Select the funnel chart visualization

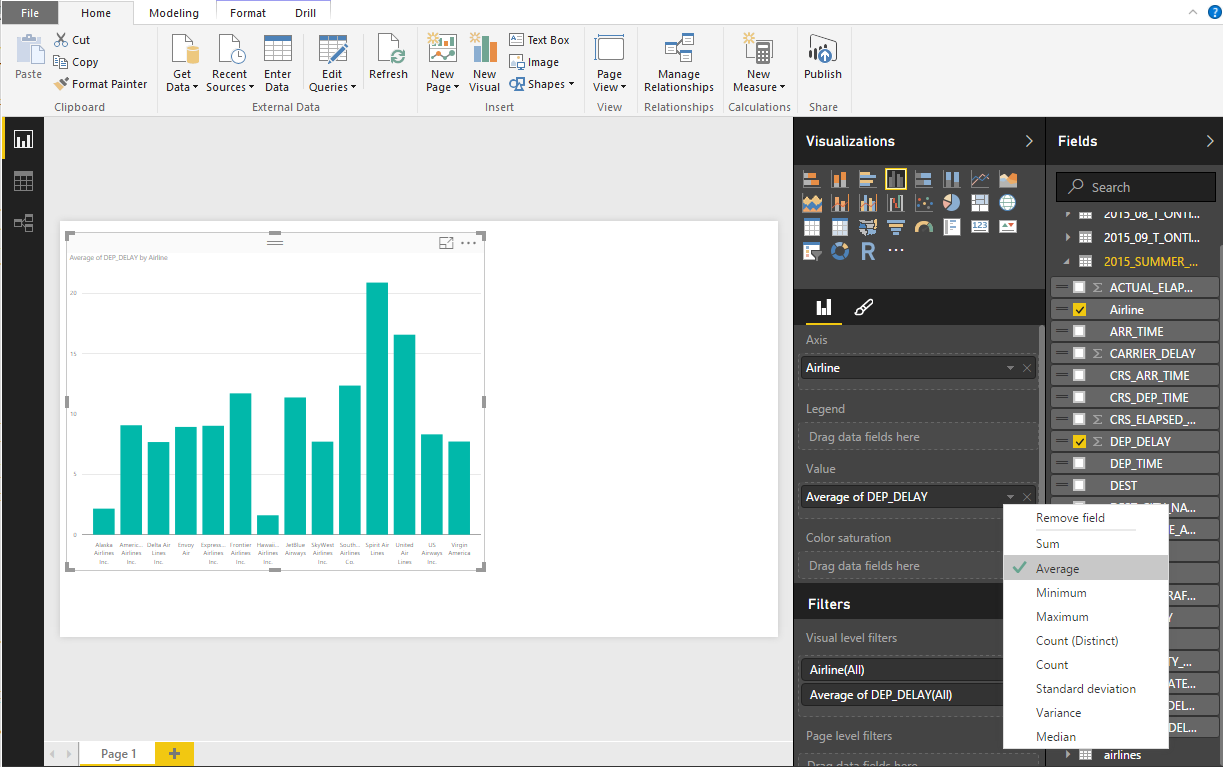(x=896, y=226)
